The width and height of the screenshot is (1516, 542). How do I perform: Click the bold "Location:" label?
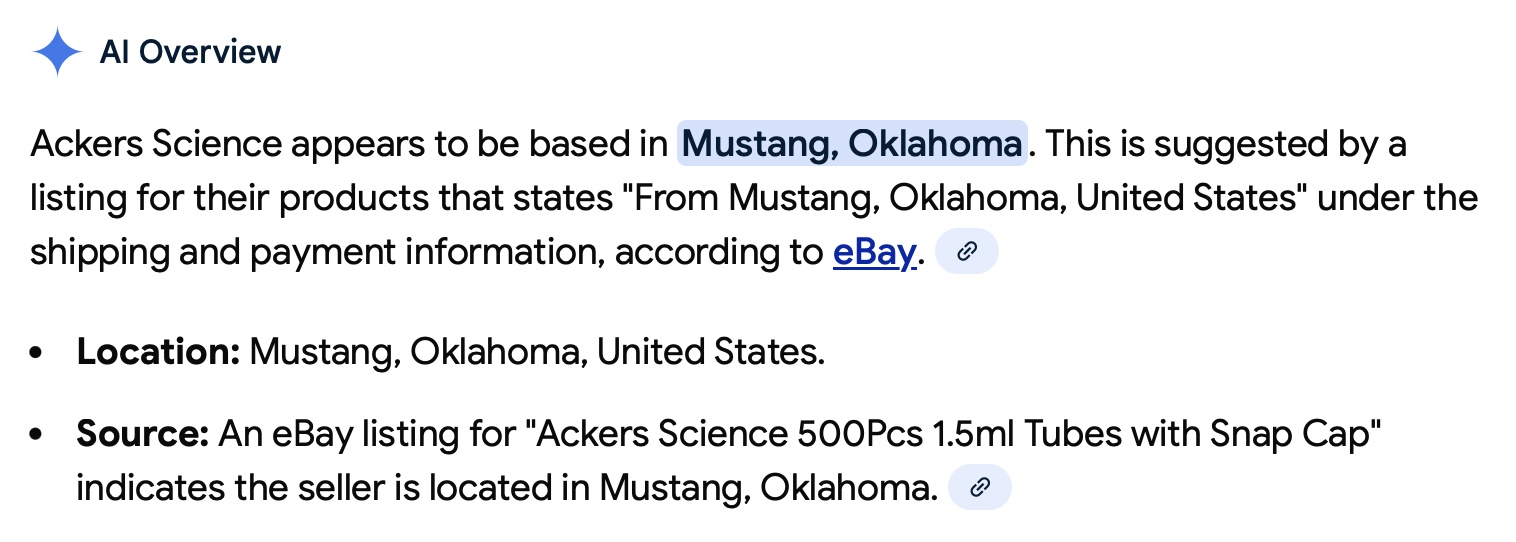(158, 352)
